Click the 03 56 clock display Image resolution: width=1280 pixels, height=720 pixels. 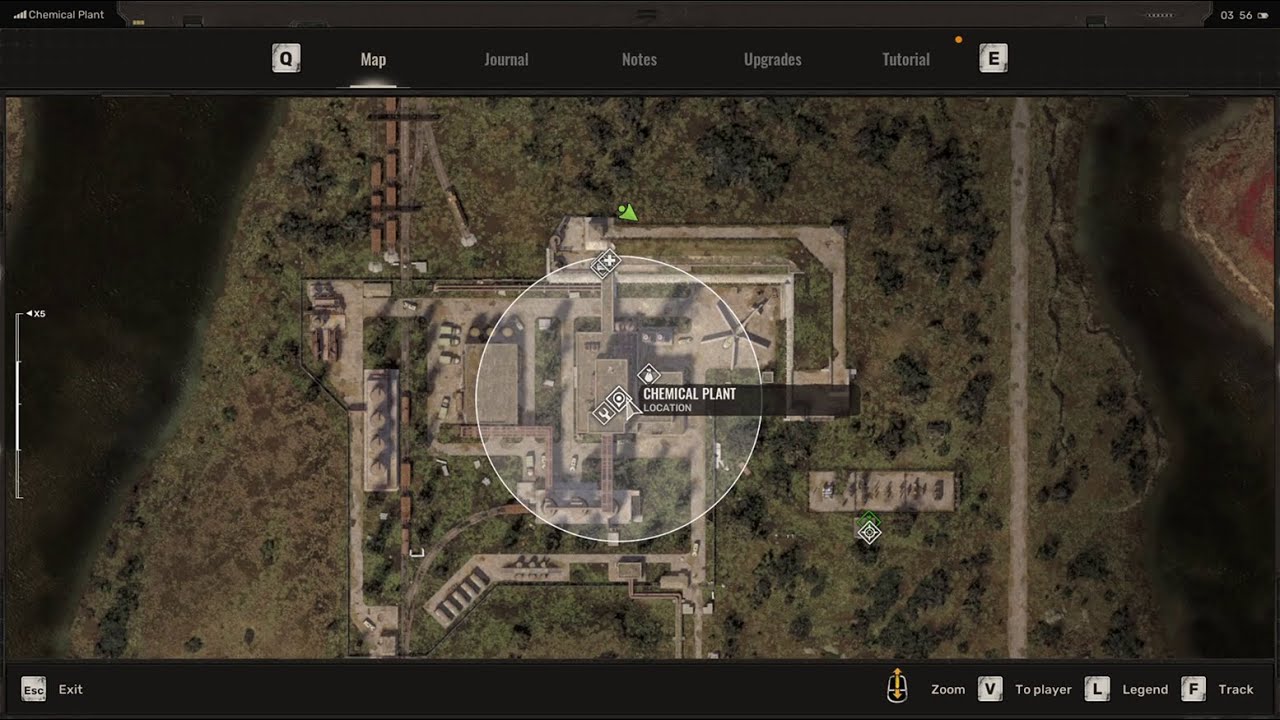1238,15
